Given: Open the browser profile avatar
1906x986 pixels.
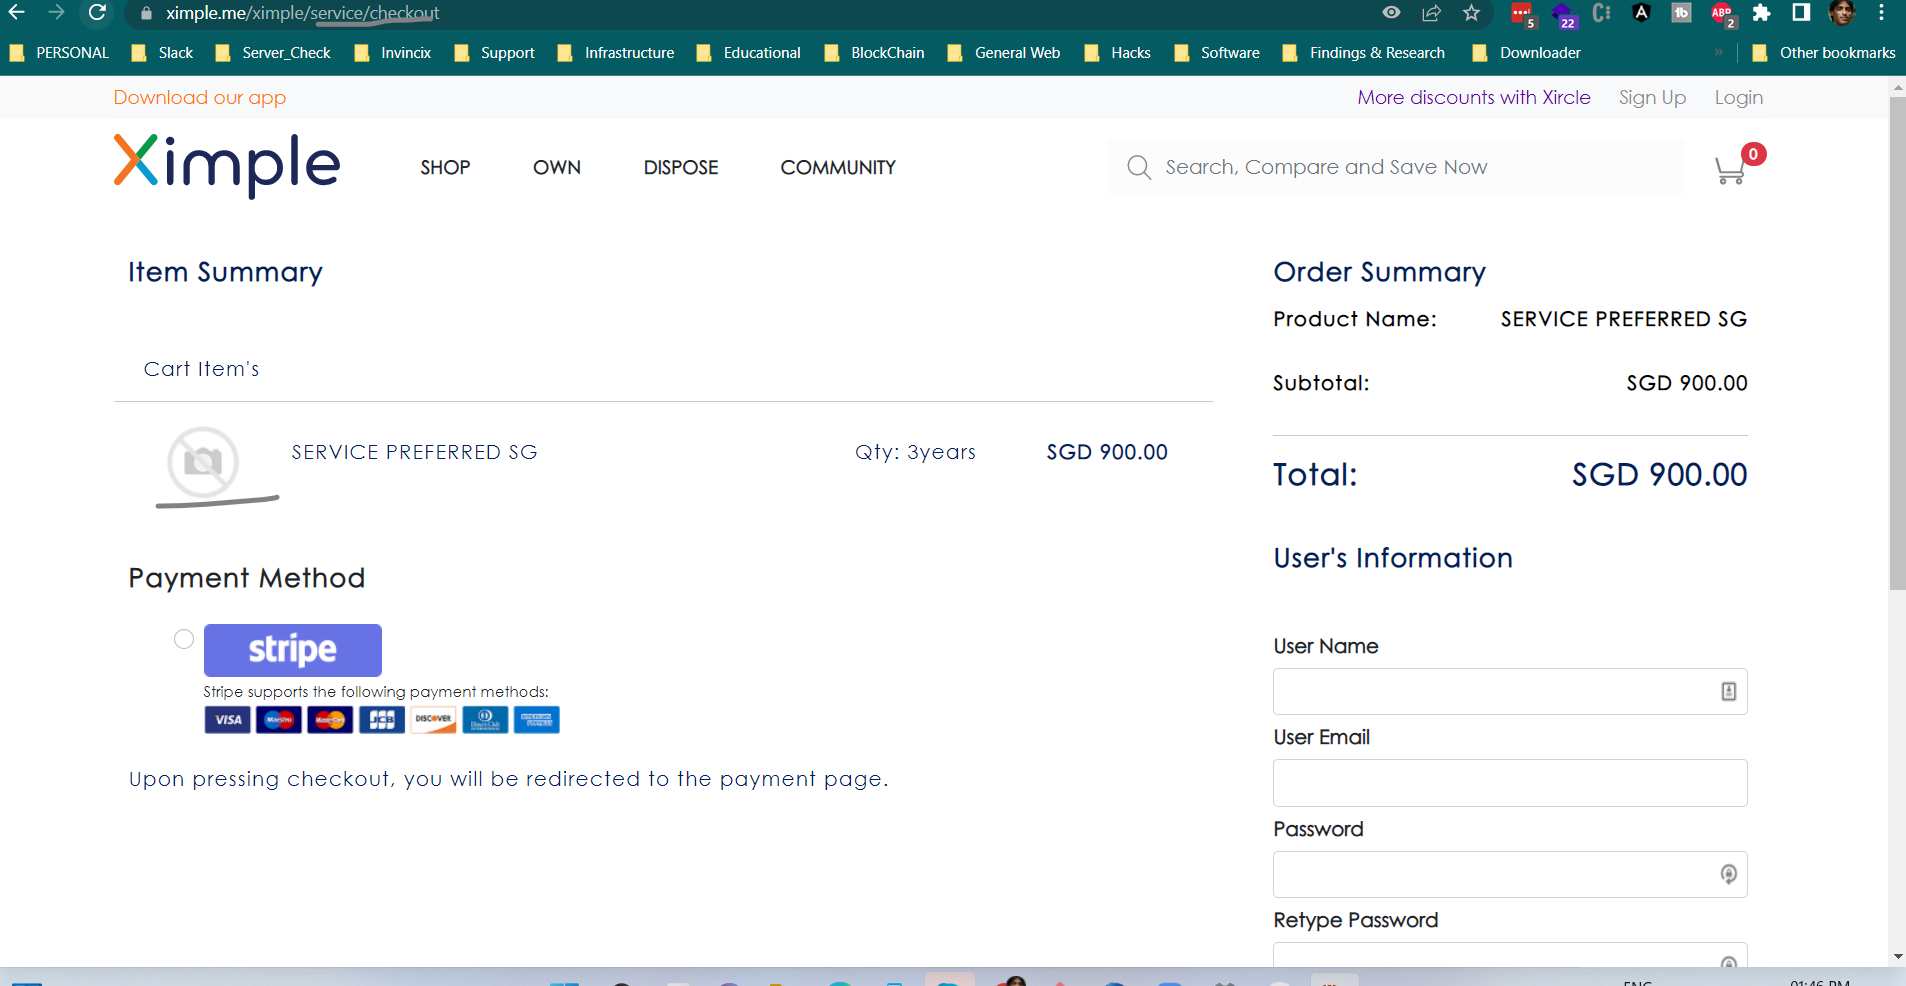Looking at the screenshot, I should [x=1841, y=13].
